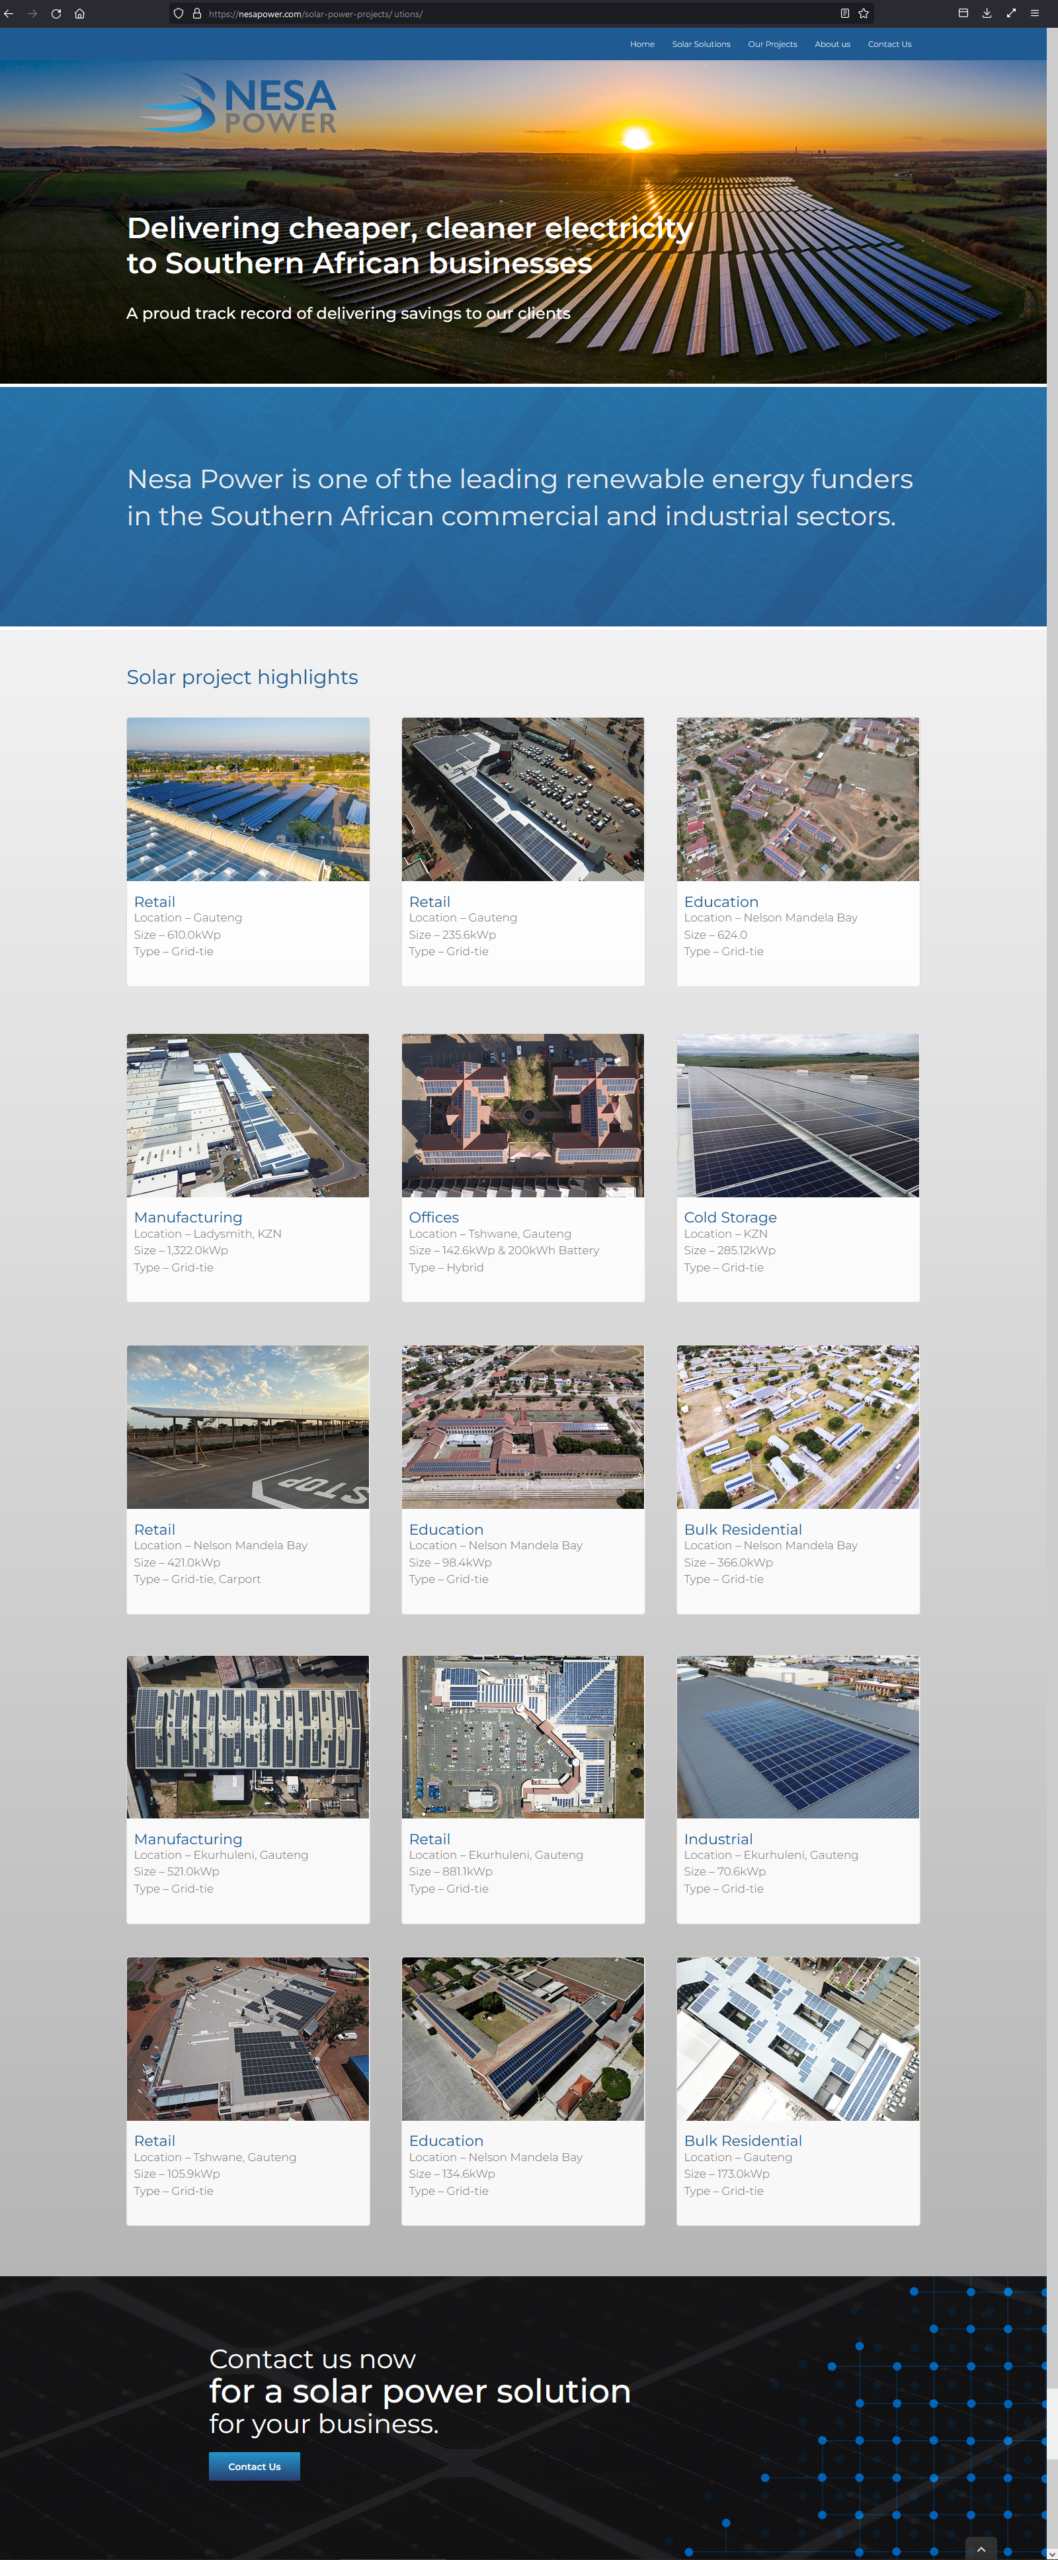Open the Our Projects nav item

772,44
